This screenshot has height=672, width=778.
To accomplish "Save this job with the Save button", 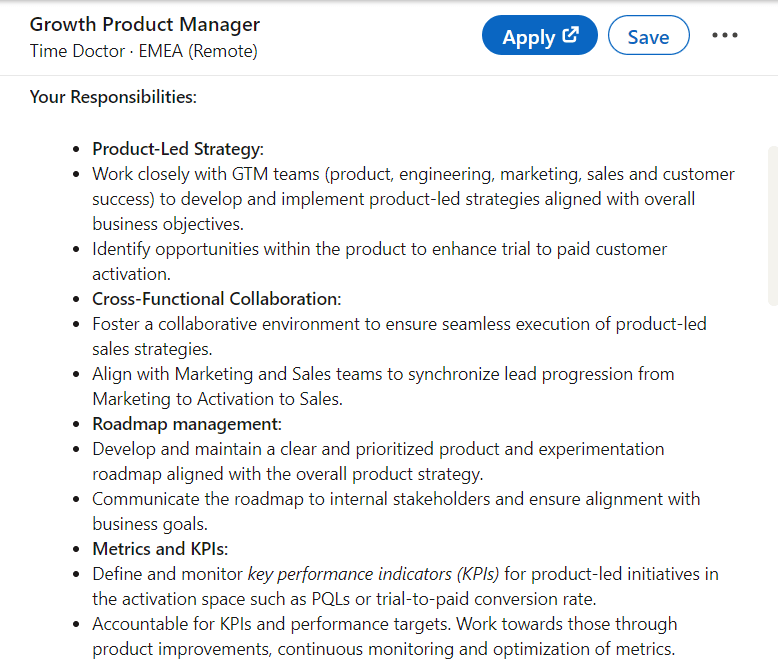I will coord(648,37).
